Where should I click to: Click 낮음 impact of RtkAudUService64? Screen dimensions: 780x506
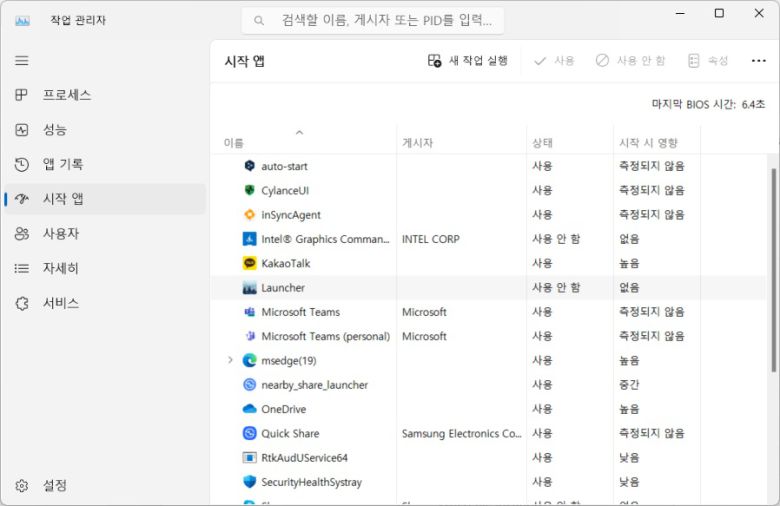coord(629,457)
